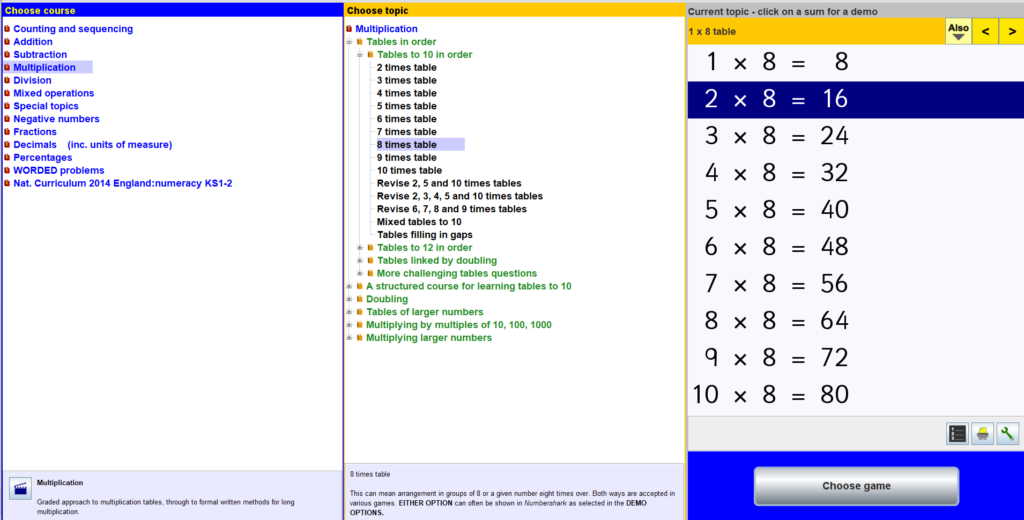
Task: Select the 5 times table topic
Action: click(x=406, y=106)
